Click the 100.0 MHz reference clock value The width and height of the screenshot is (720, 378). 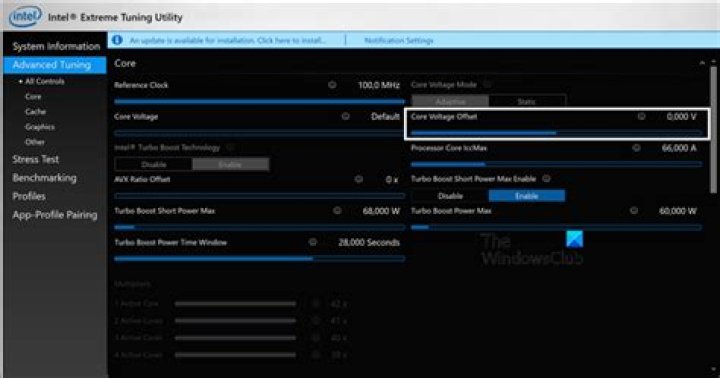(x=379, y=85)
